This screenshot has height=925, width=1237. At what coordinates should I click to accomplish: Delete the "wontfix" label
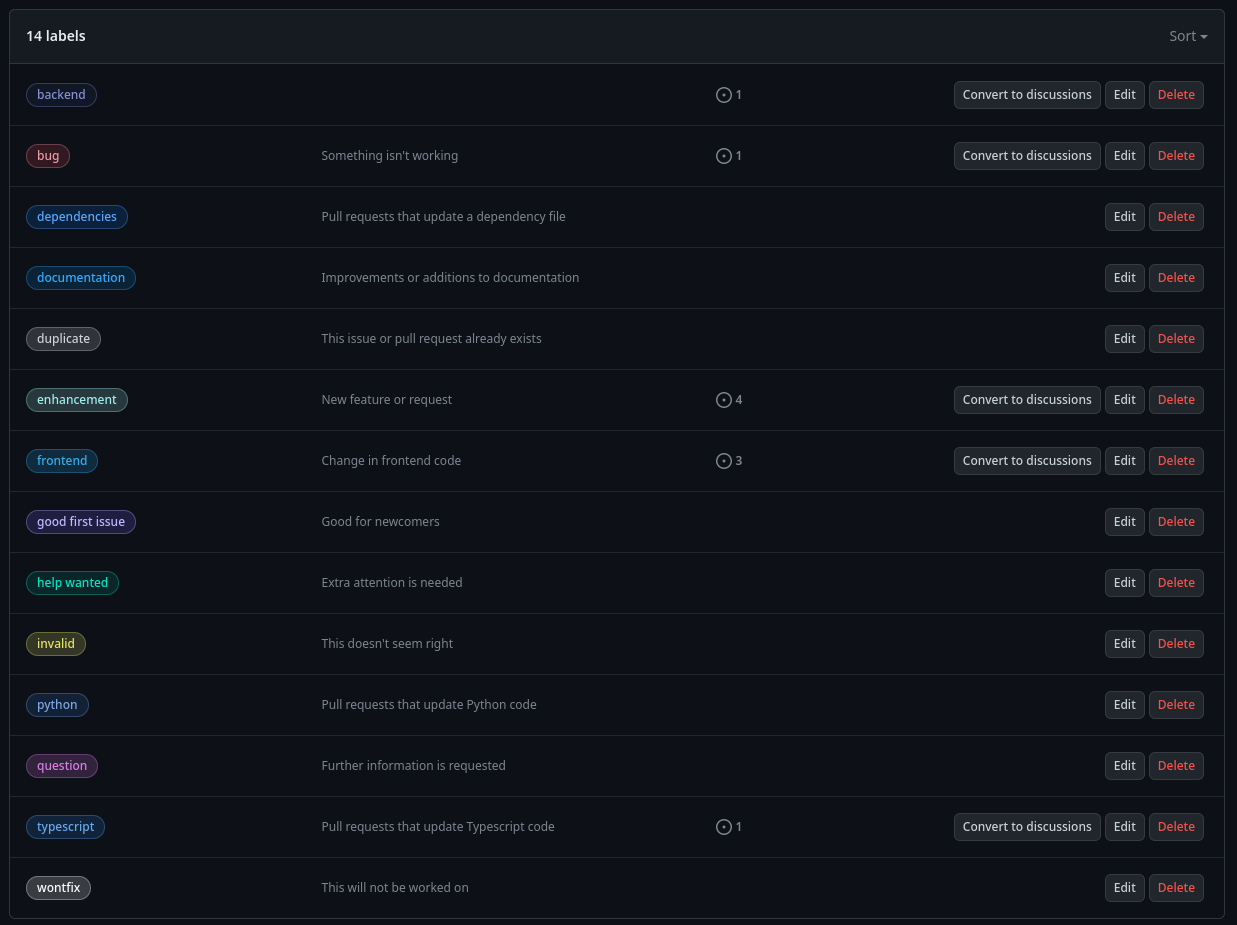point(1176,887)
